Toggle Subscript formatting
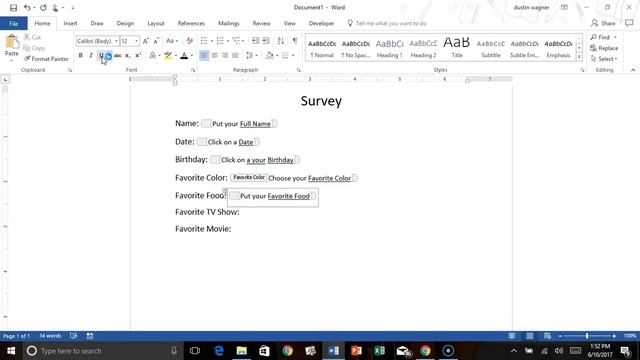The height and width of the screenshot is (360, 640). click(x=128, y=56)
